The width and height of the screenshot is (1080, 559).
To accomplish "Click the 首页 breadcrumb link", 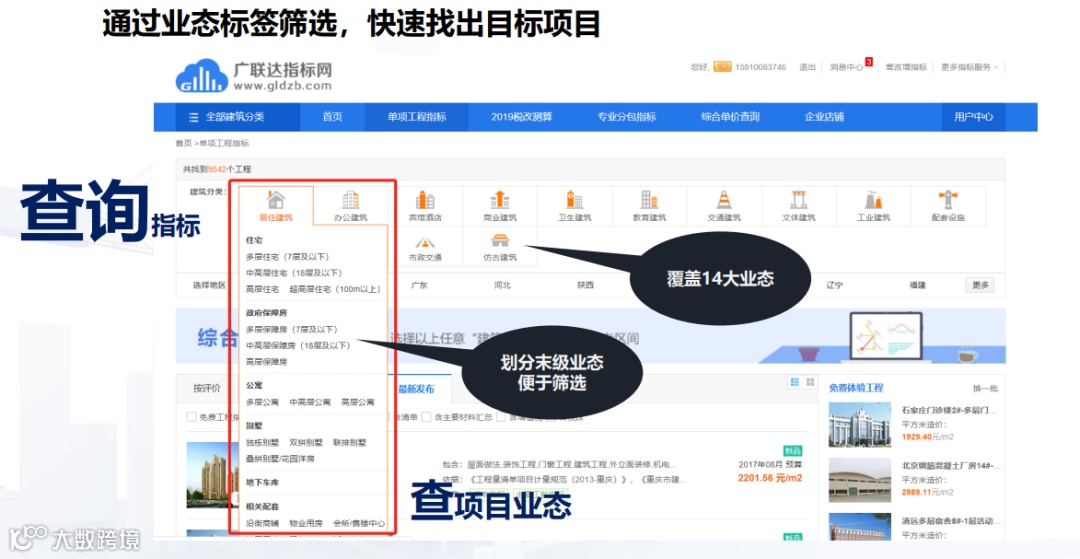I will (x=183, y=143).
